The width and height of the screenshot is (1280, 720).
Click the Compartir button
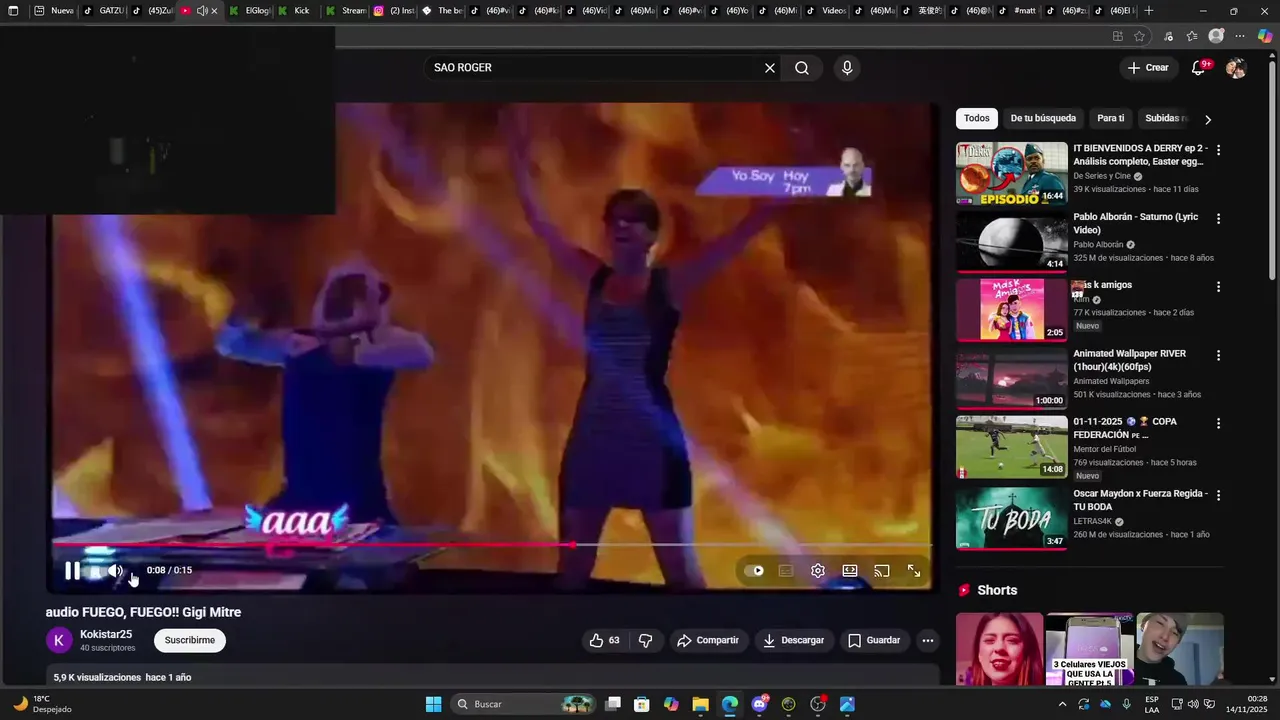pos(708,640)
